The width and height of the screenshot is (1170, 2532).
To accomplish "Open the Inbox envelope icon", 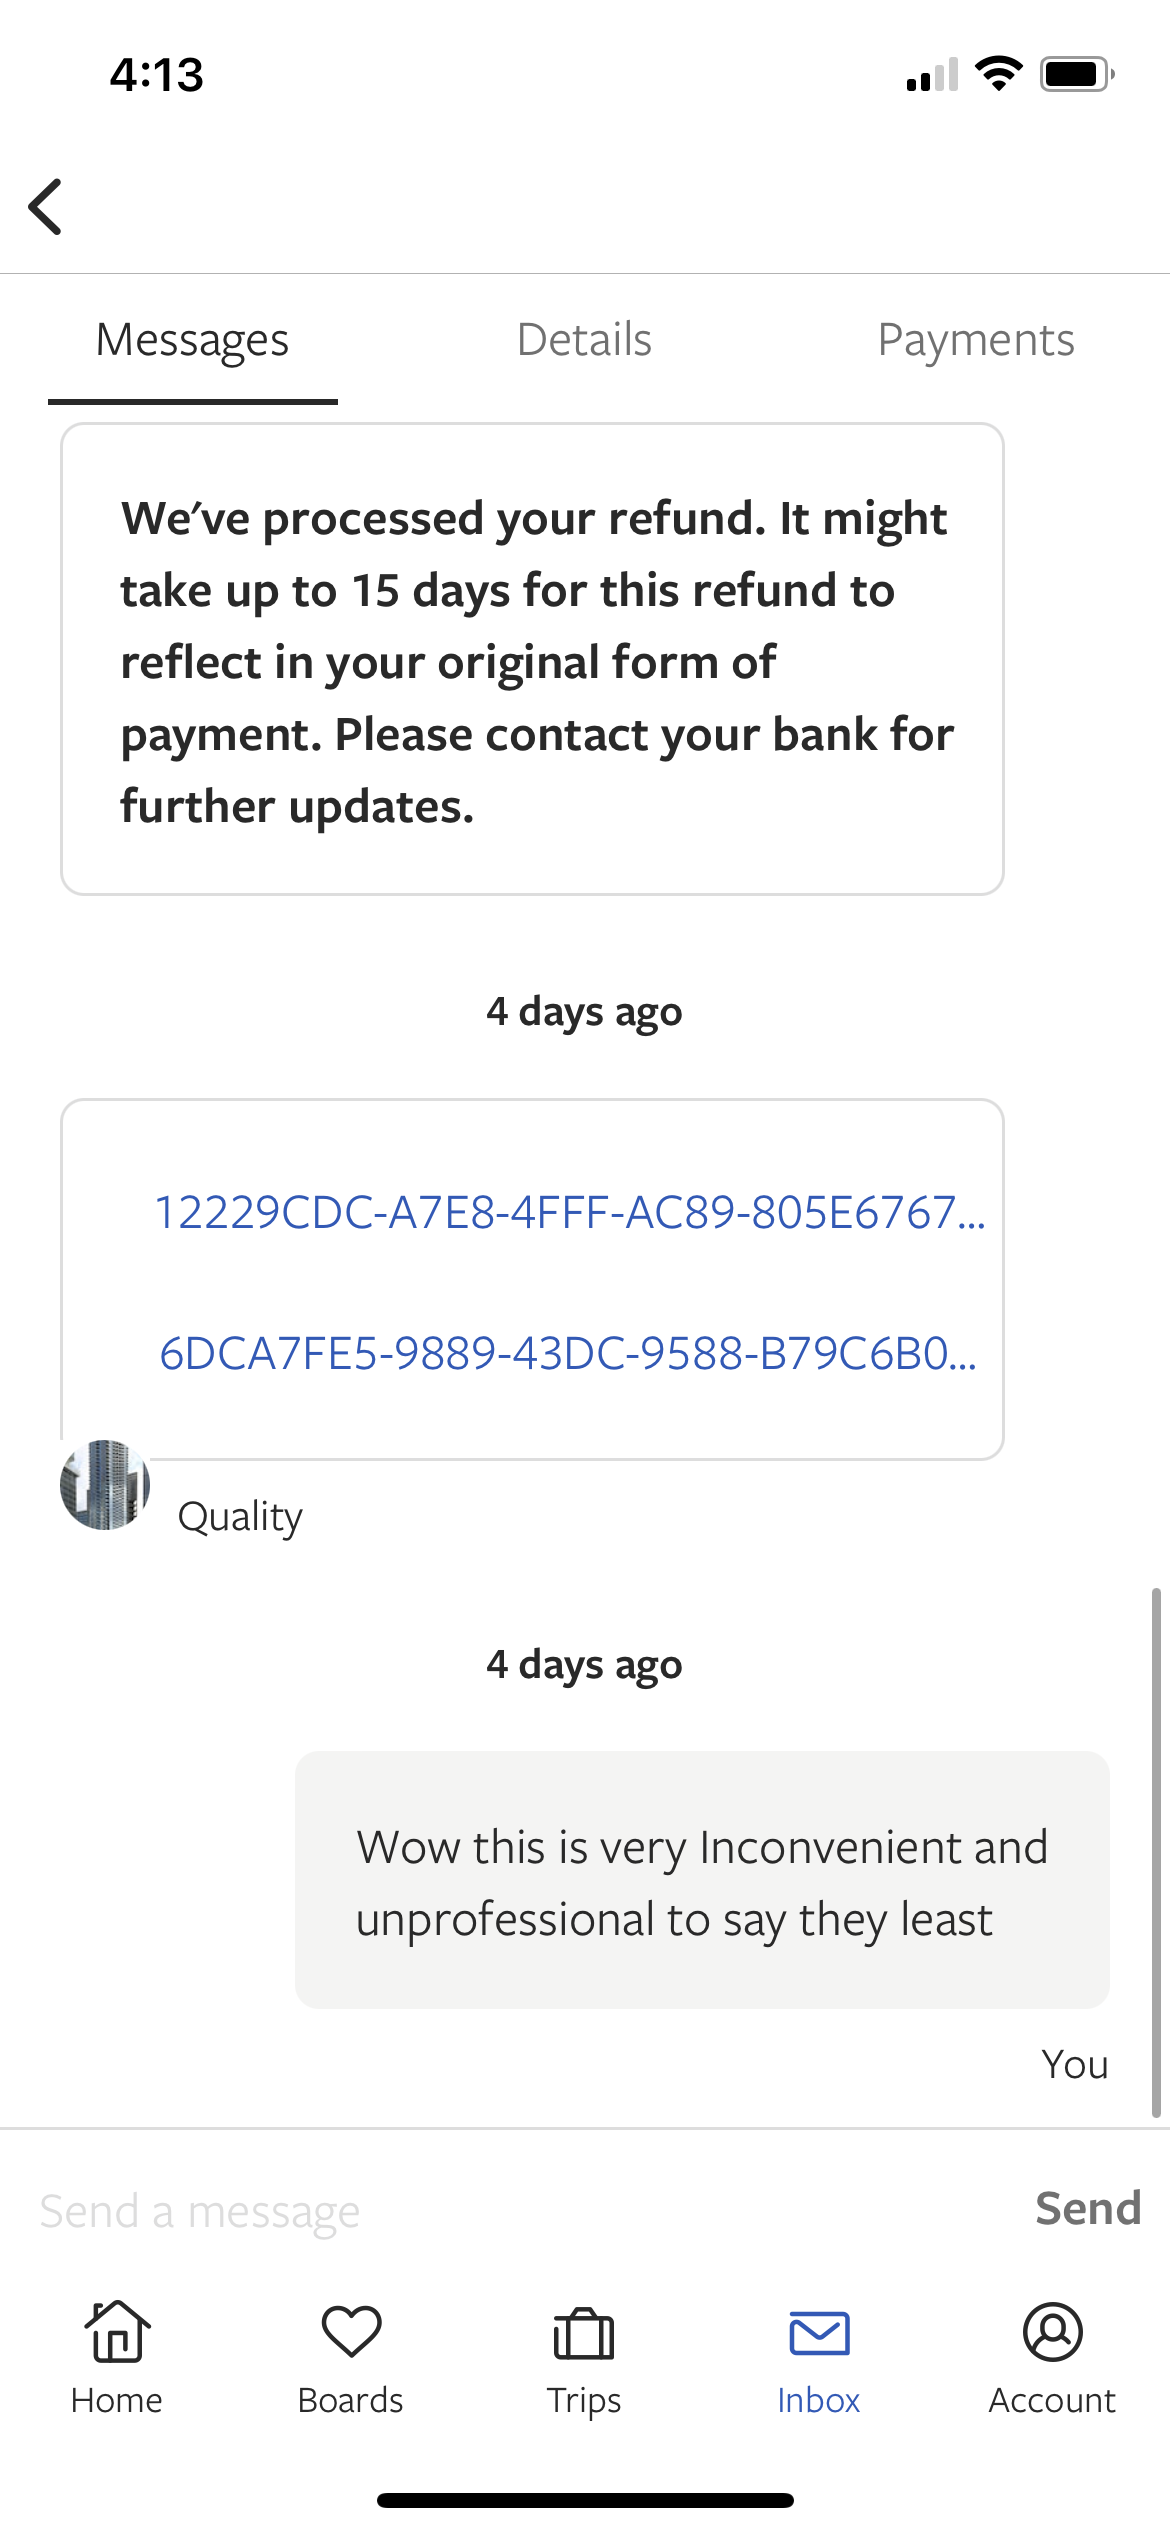I will 819,2334.
